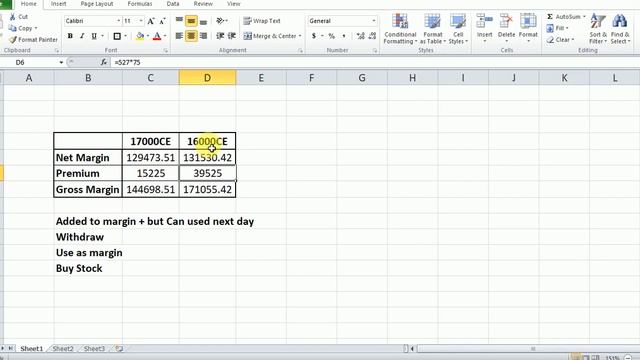
Task: Switch to the Insert ribbon tab
Action: [58, 4]
